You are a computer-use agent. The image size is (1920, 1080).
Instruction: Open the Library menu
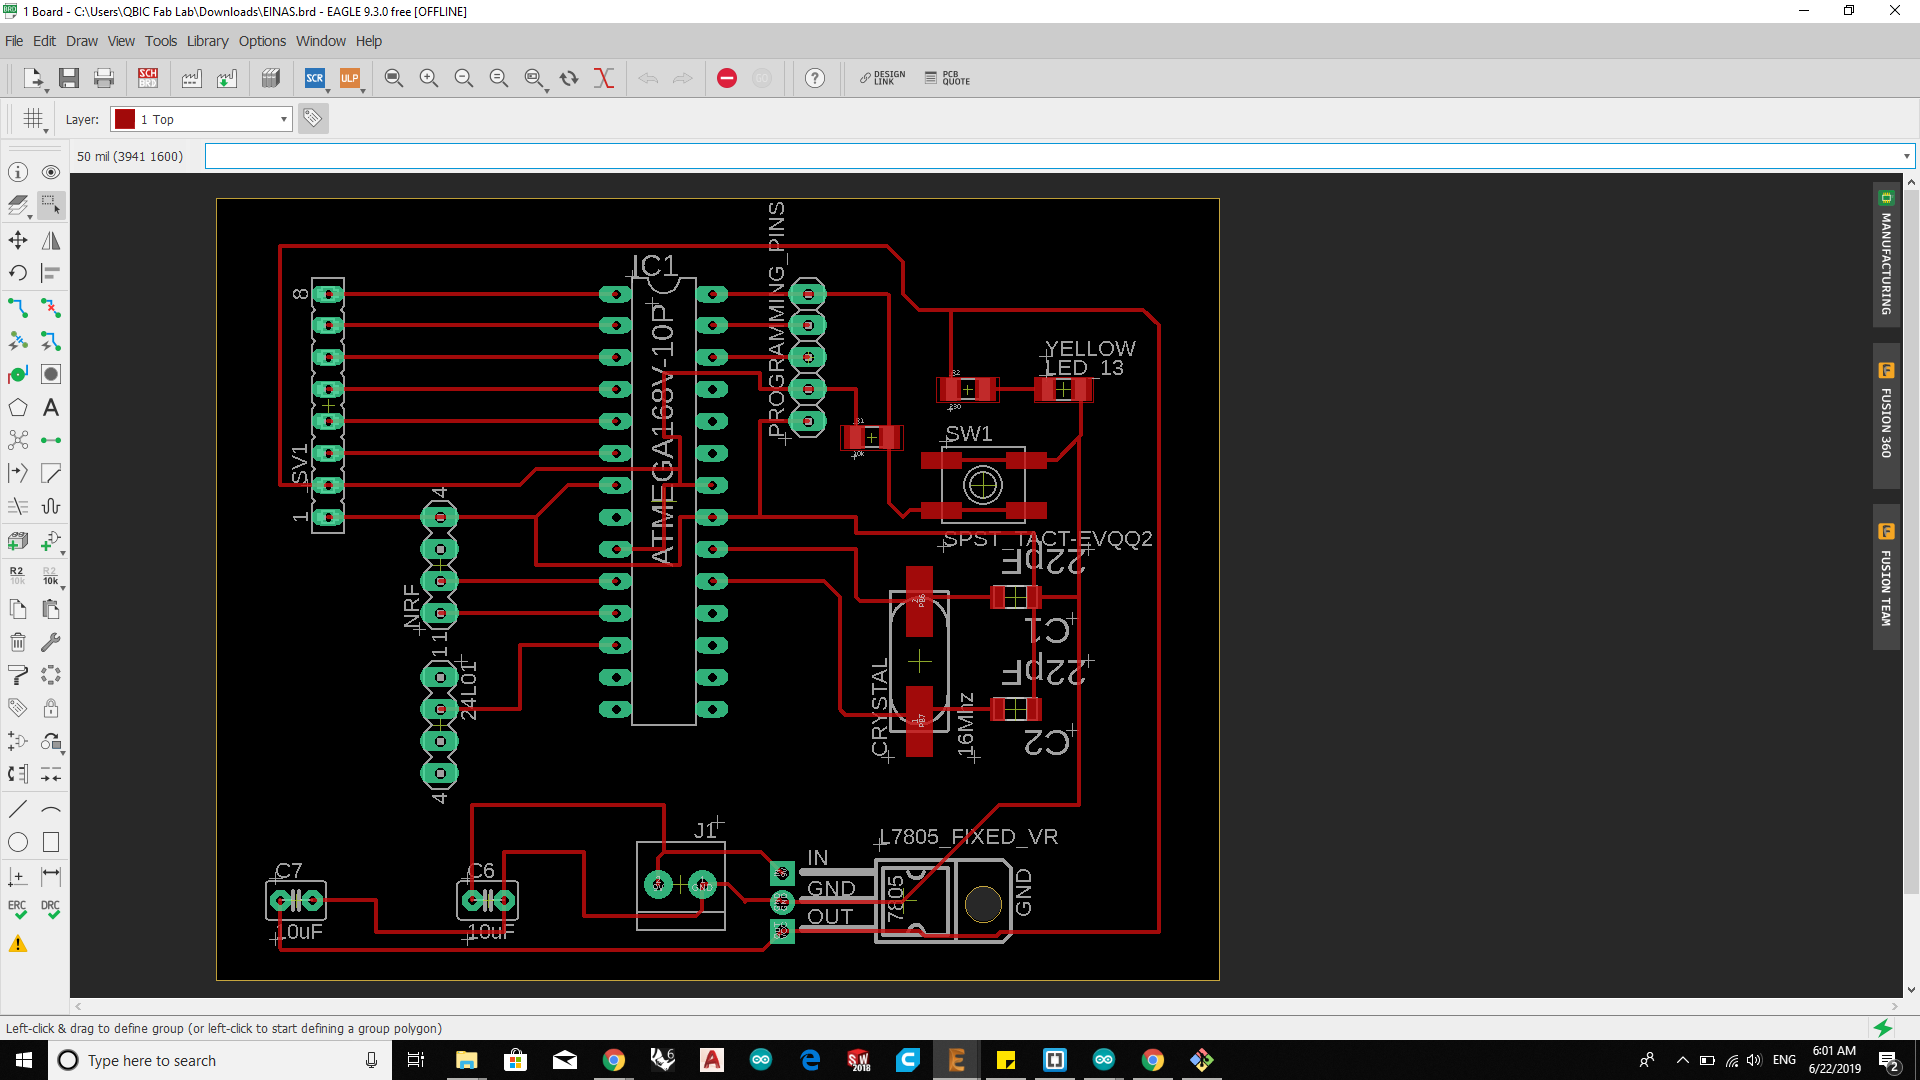207,41
